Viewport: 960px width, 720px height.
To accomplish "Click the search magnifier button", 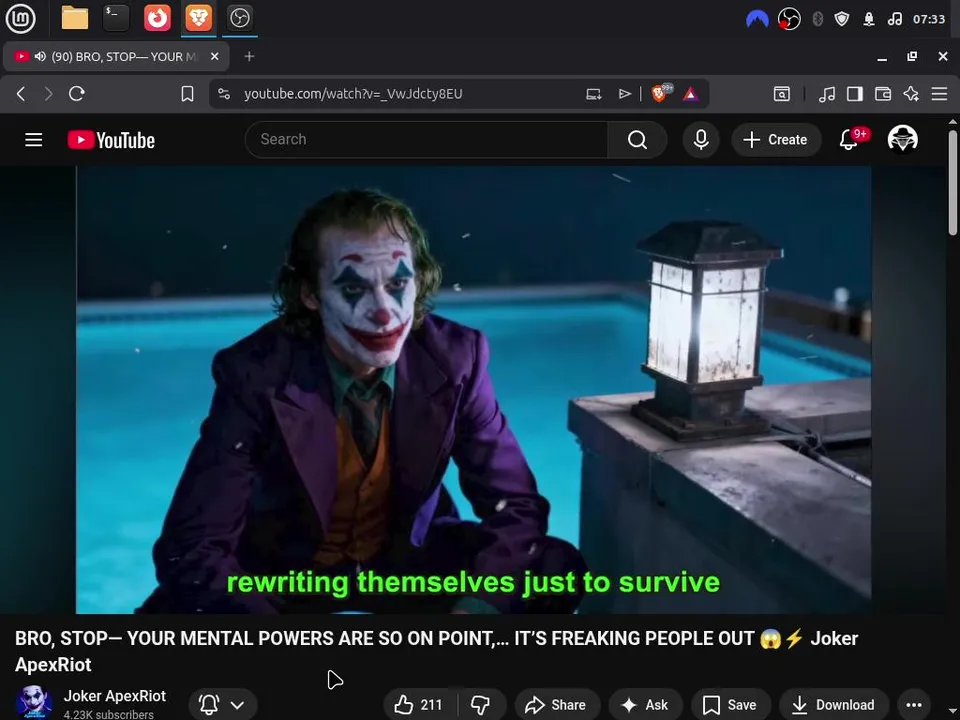I will (x=637, y=140).
